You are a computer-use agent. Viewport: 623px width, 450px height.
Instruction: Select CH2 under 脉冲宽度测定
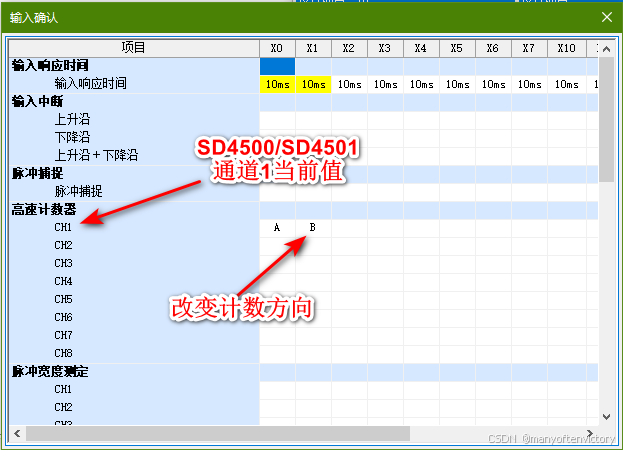(134, 408)
